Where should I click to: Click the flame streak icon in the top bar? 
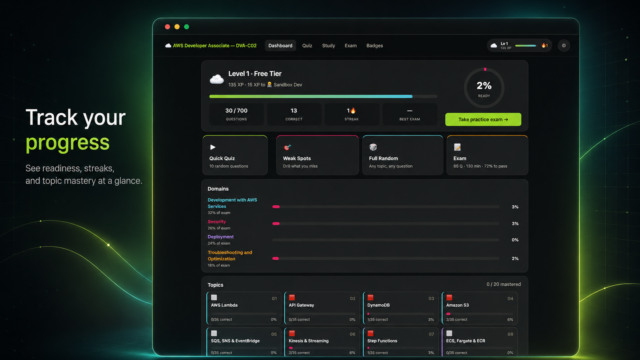(x=544, y=45)
